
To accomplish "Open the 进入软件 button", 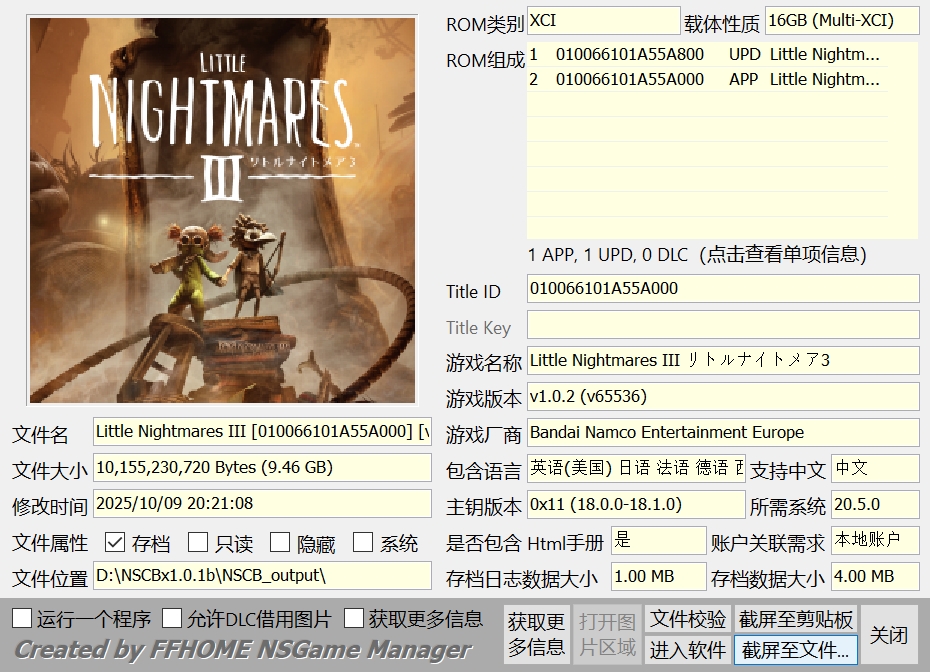I will tap(688, 650).
